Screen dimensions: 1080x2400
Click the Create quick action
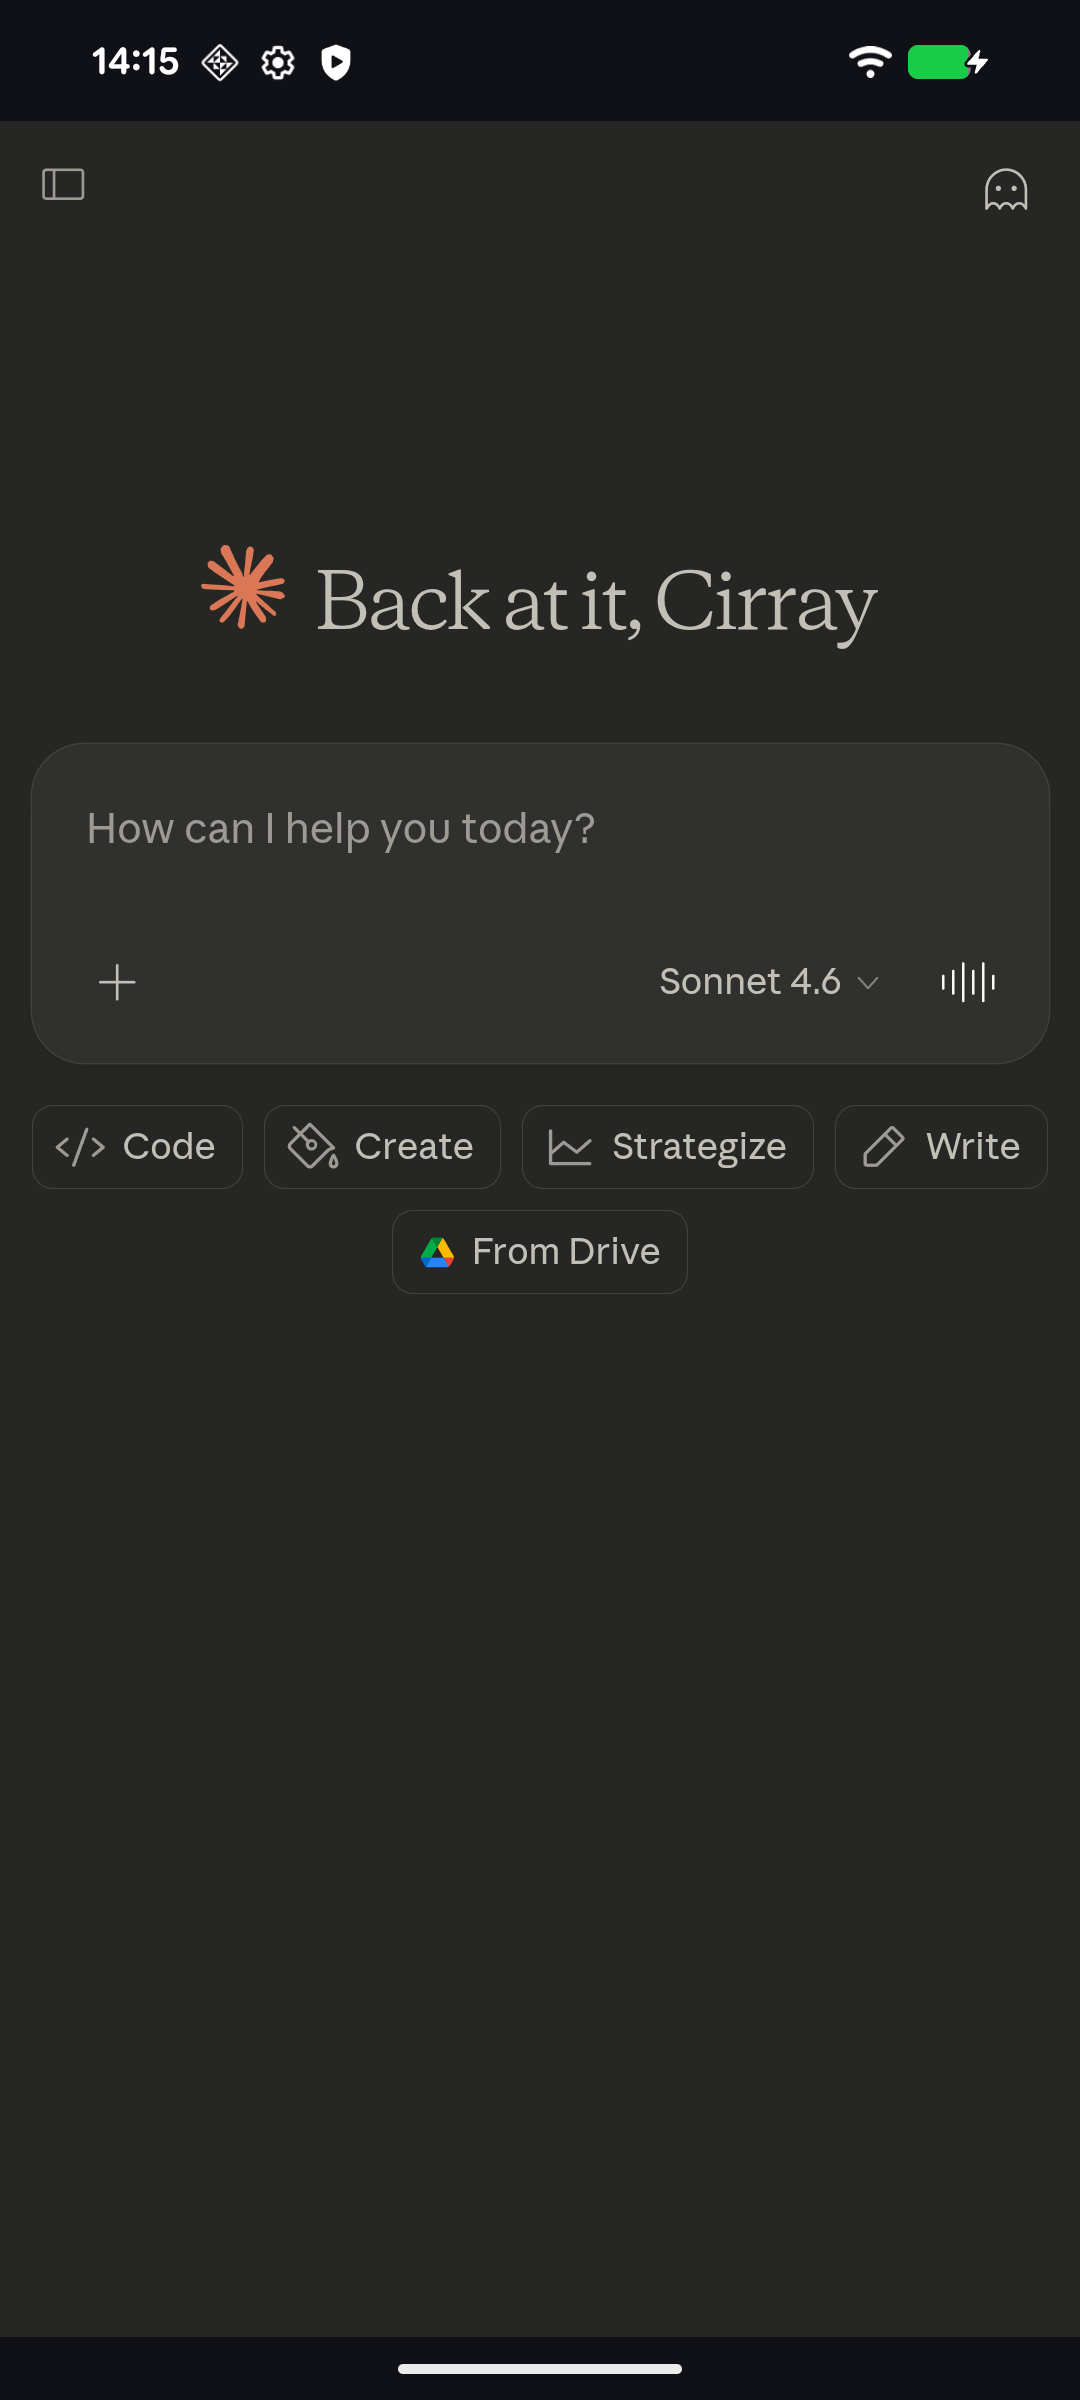tap(382, 1147)
